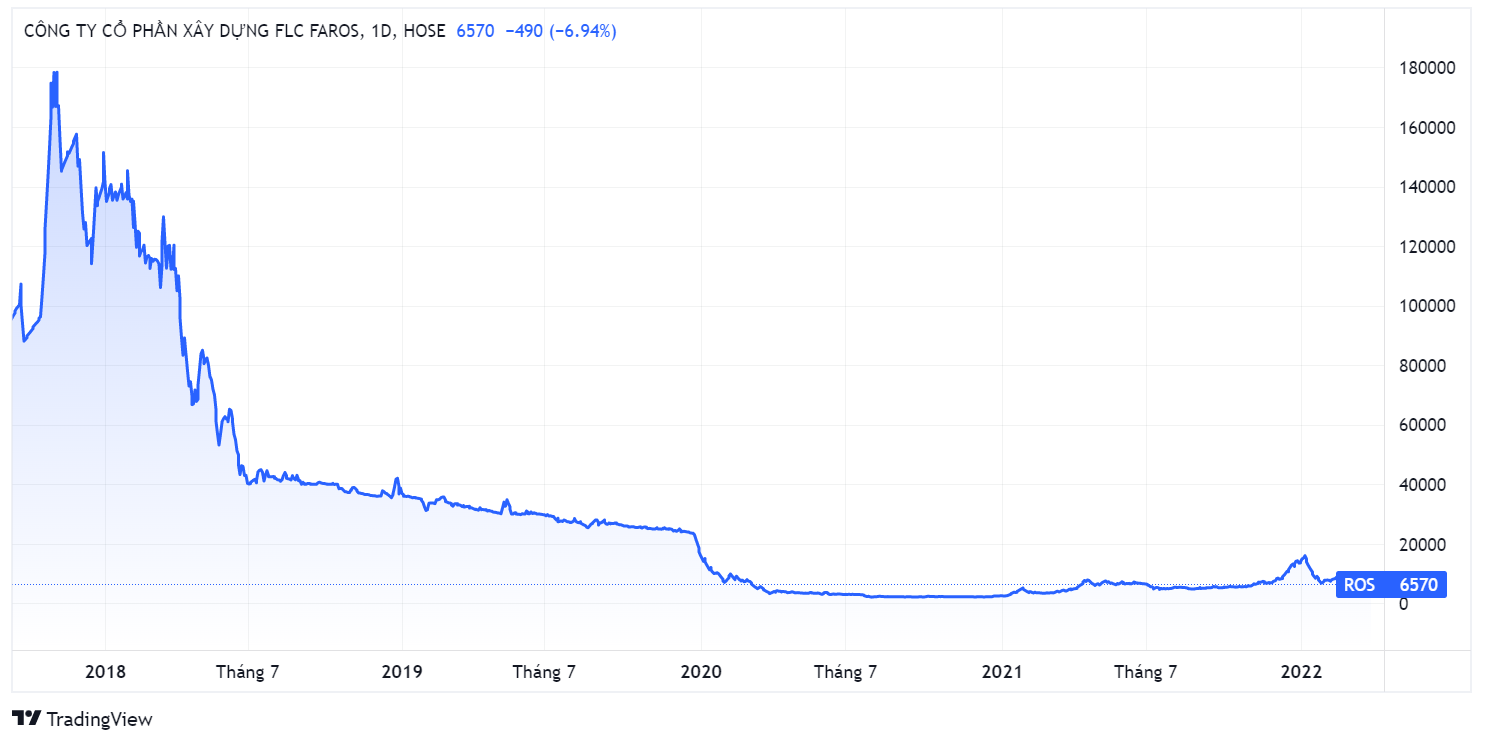Click Tháng 7 between 2021 and 2022
The image size is (1486, 745).
point(1146,672)
